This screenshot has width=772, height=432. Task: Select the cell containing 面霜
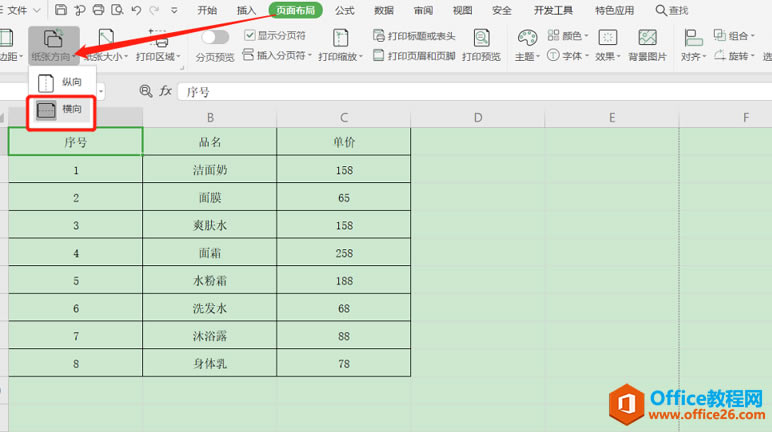coord(210,253)
